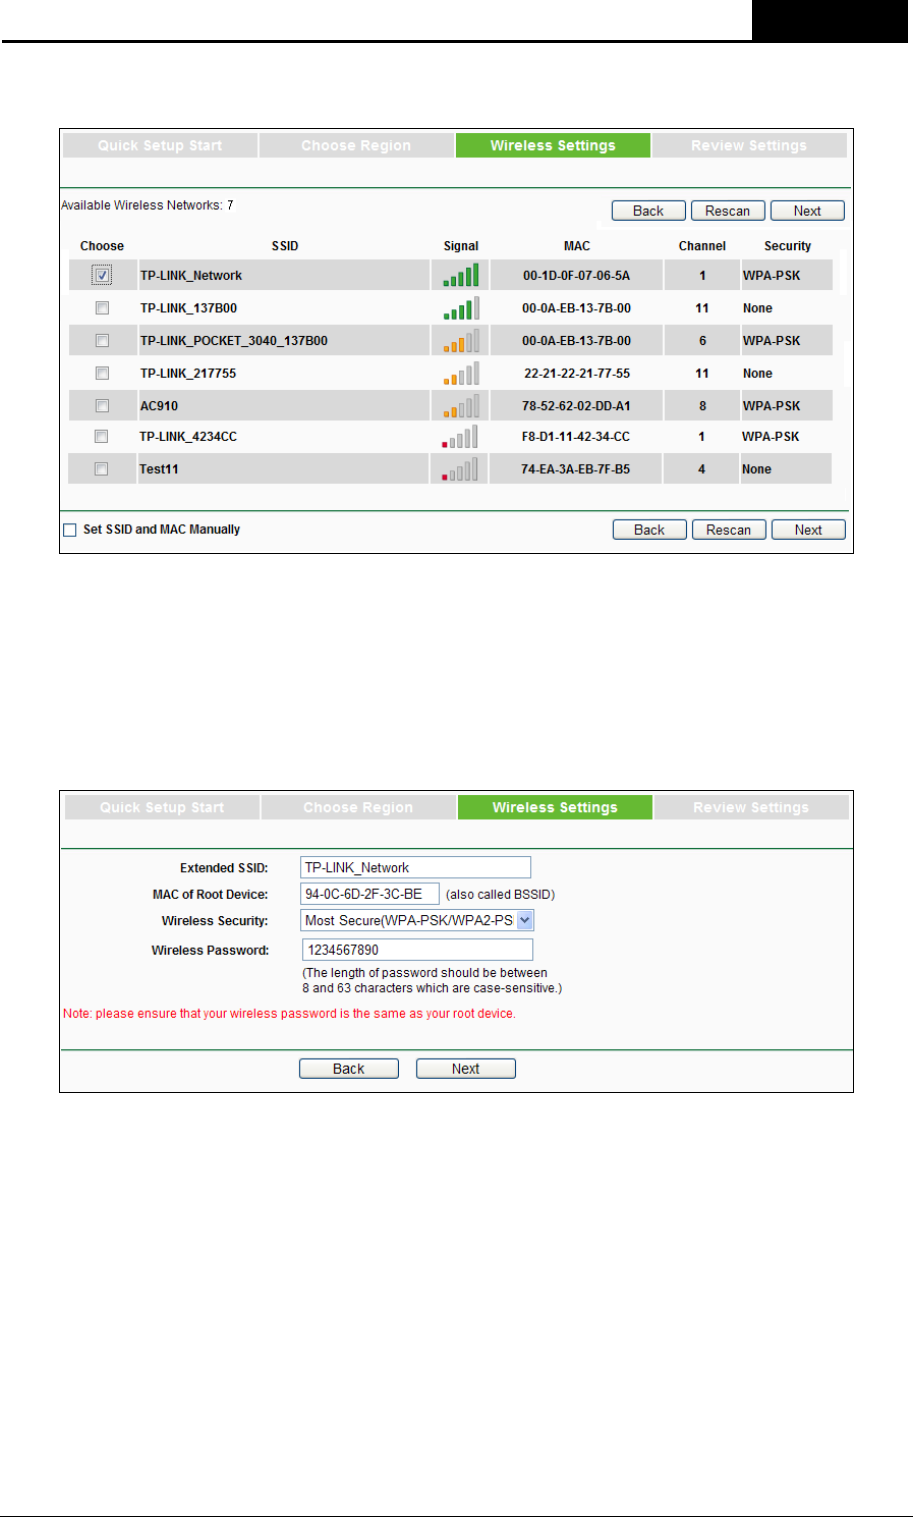
Task: Click the Signal column header
Action: pos(461,246)
